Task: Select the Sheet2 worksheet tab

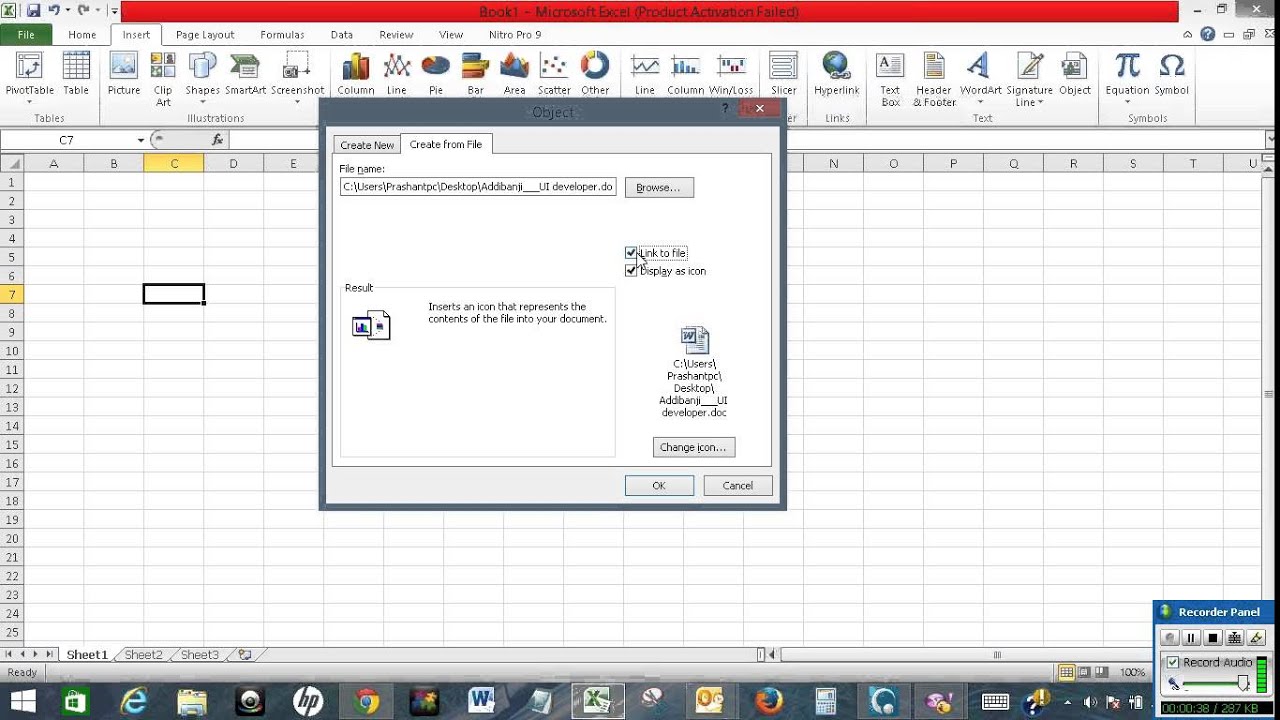Action: [x=143, y=655]
